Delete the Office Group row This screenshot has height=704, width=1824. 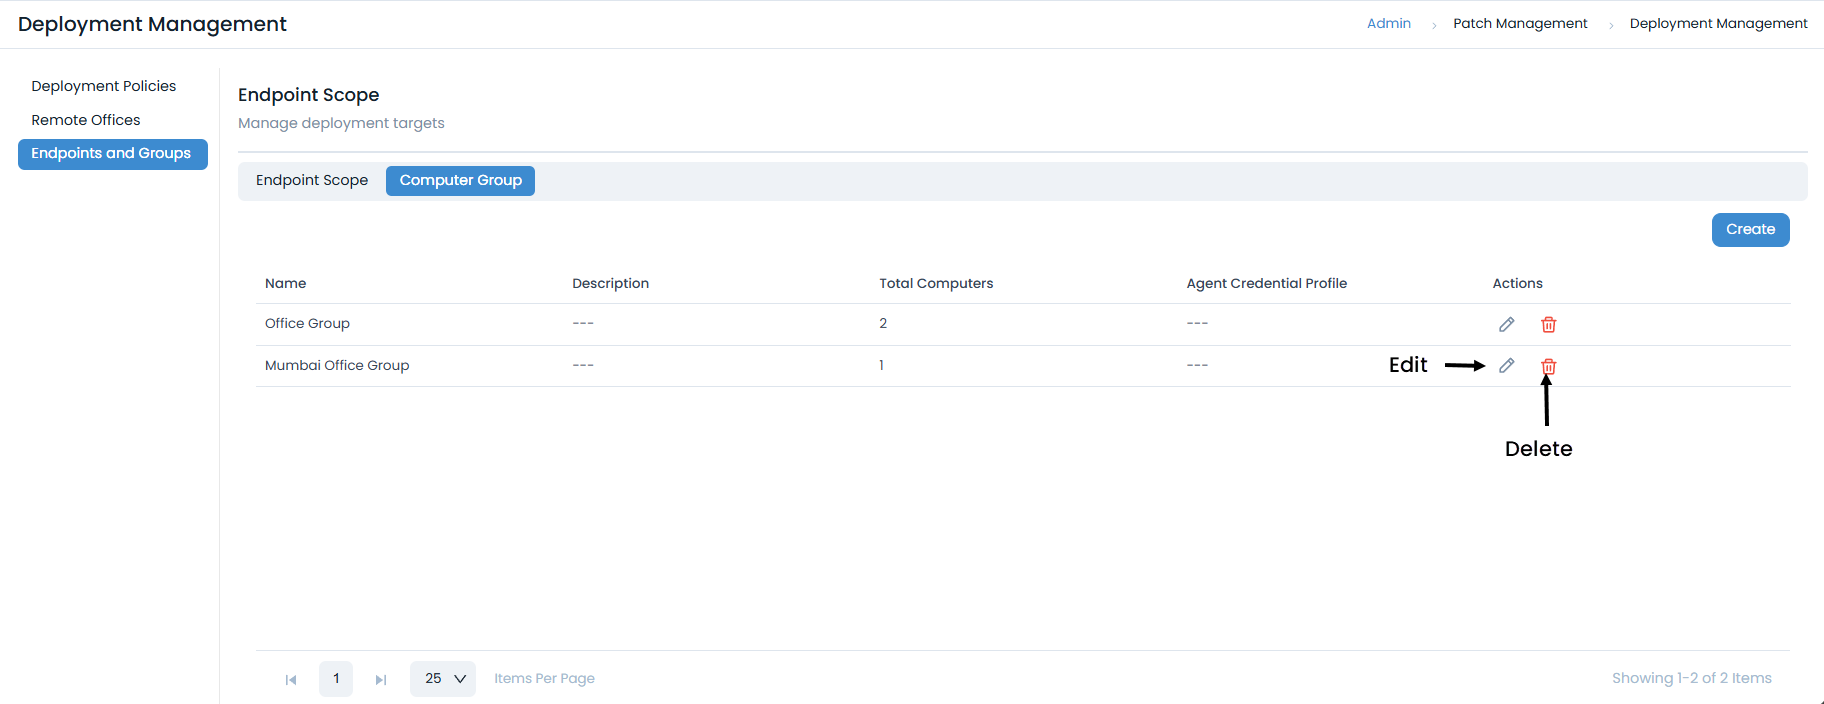click(x=1548, y=324)
